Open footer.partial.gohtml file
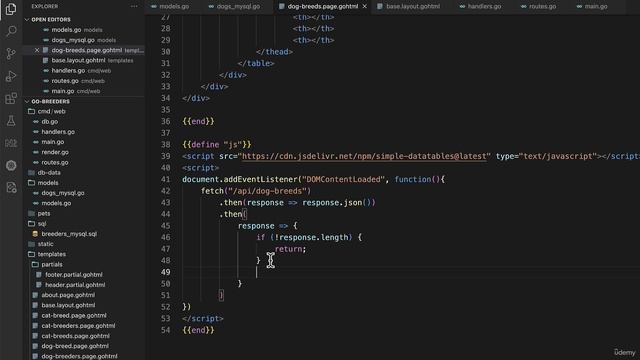The width and height of the screenshot is (640, 360). click(x=73, y=274)
